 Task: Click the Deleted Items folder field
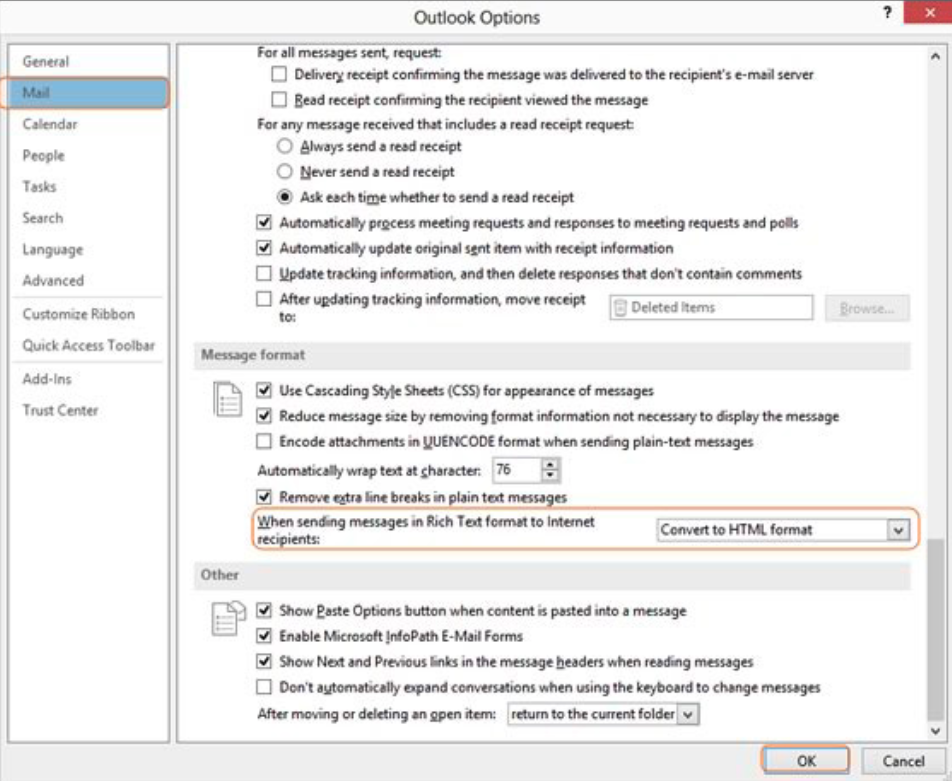tap(712, 308)
